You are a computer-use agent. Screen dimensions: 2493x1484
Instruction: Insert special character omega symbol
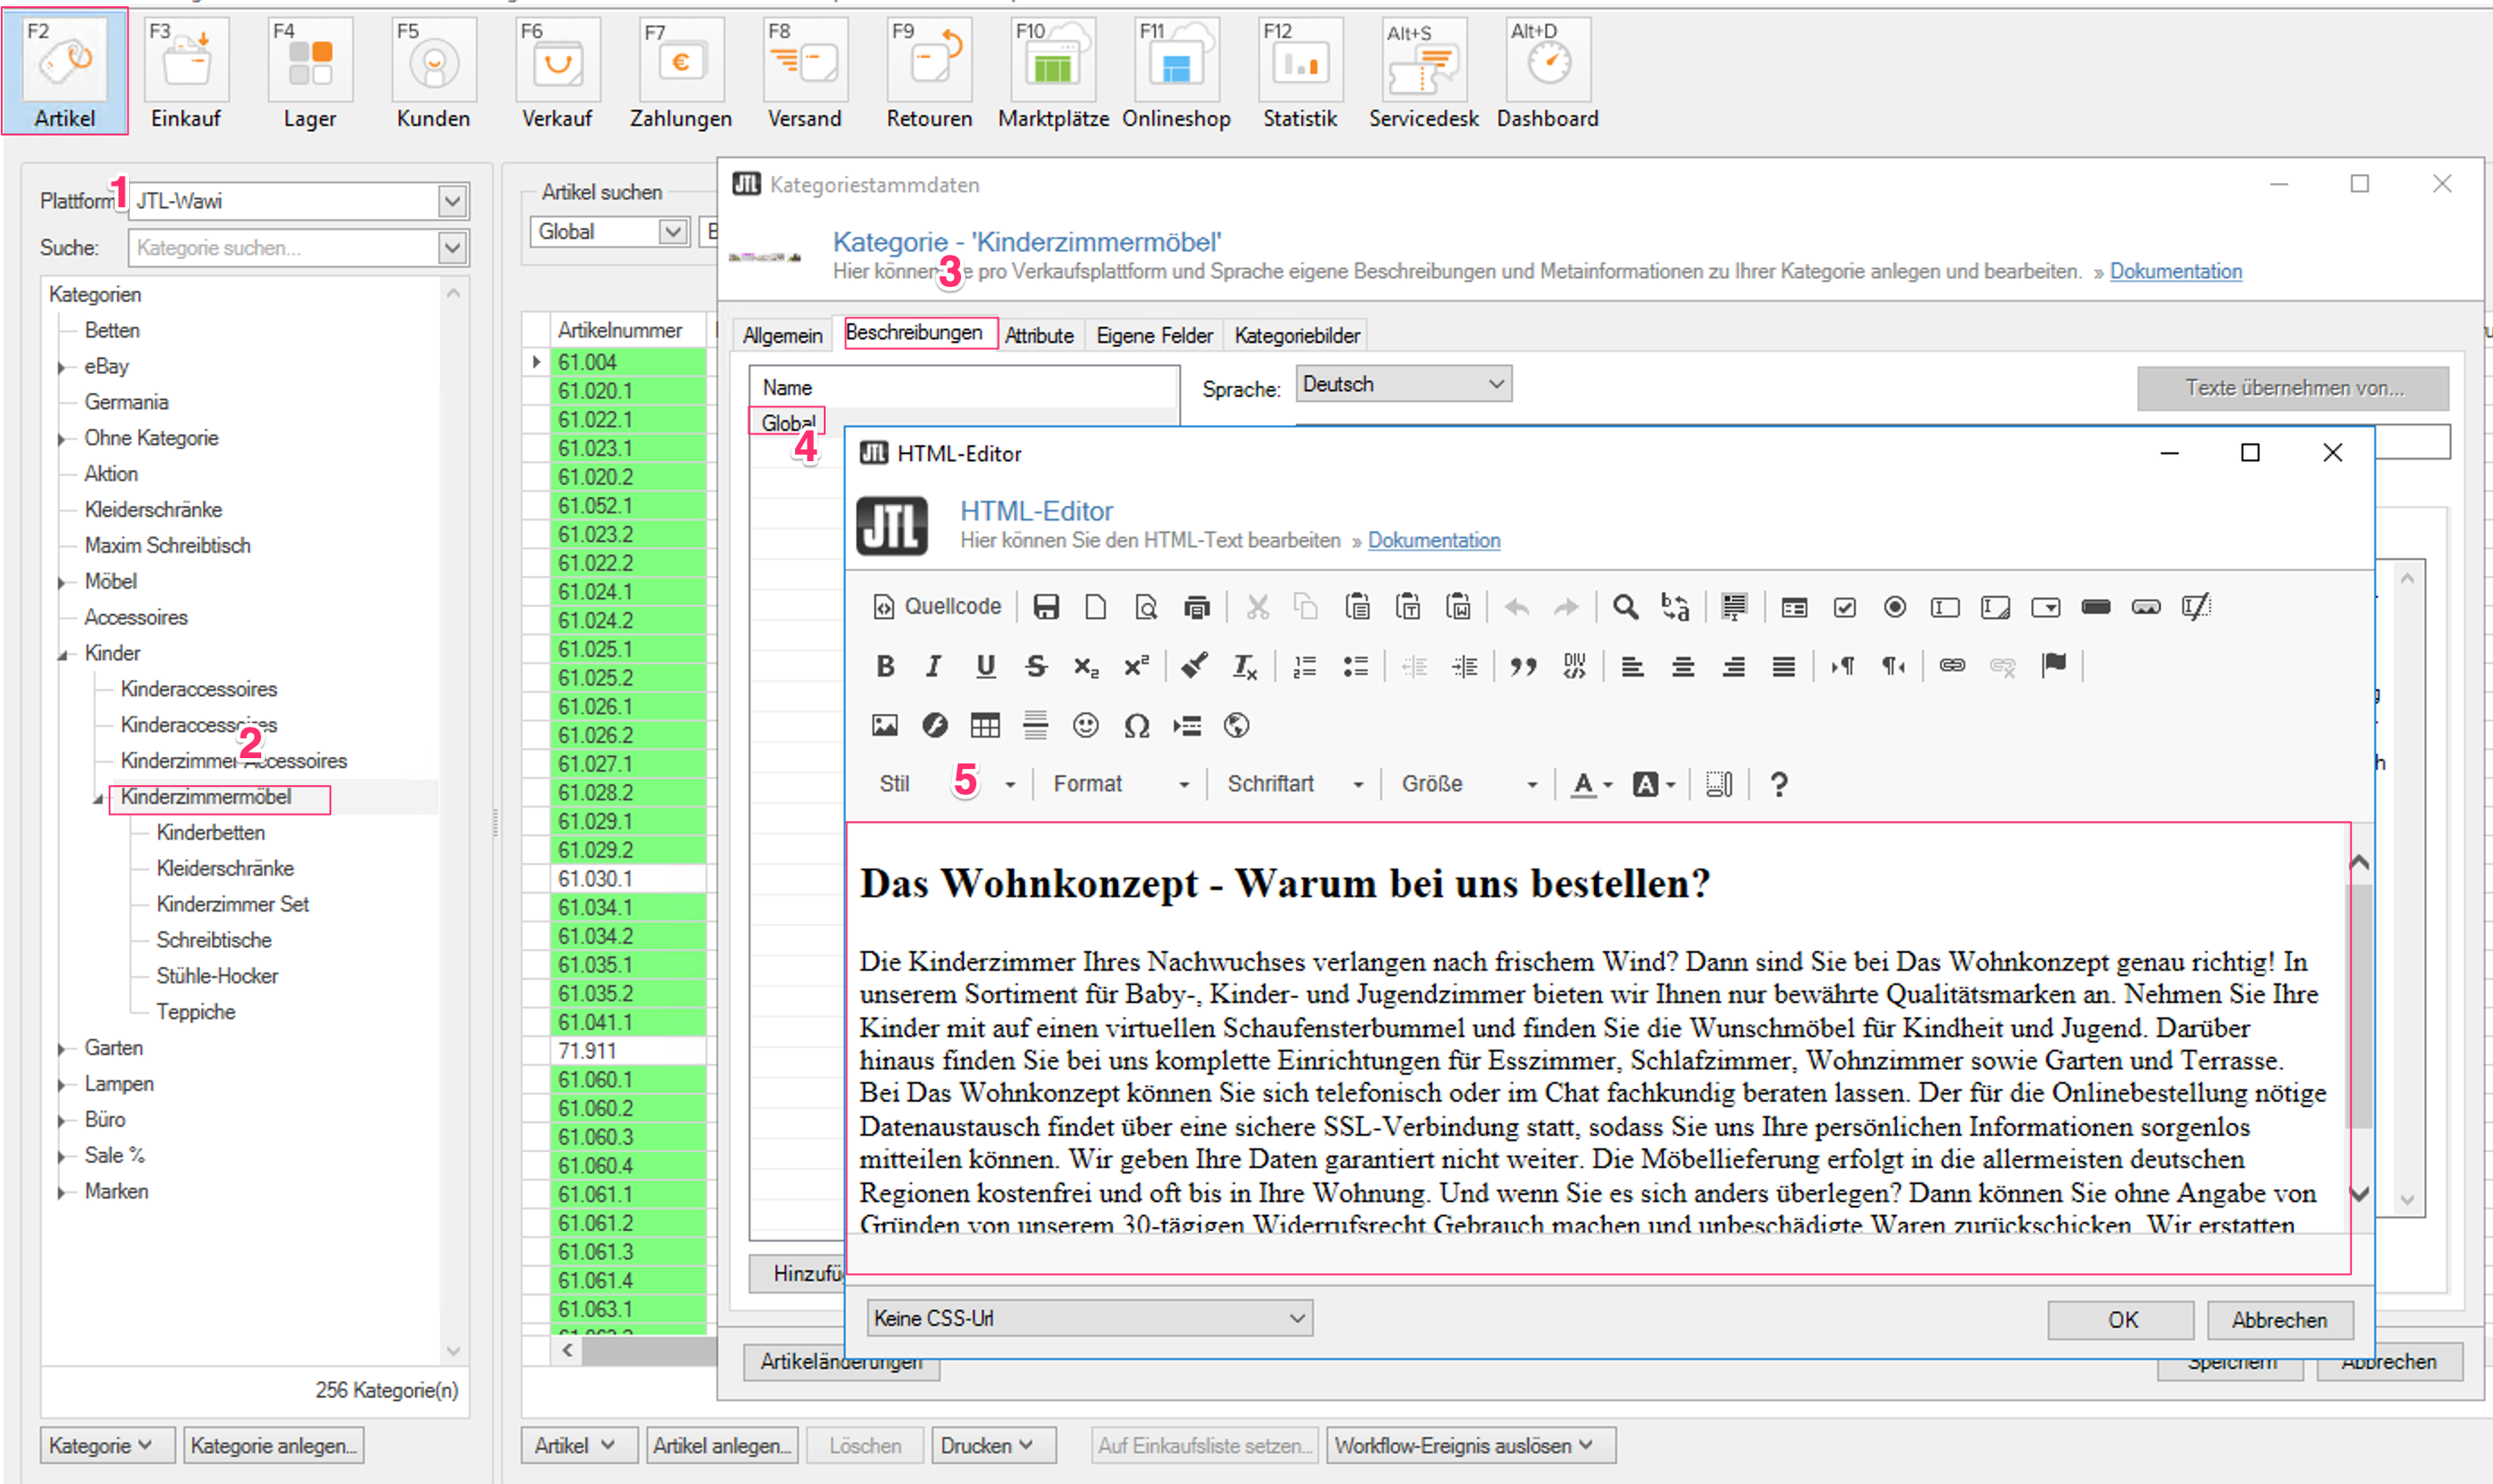(x=1136, y=726)
